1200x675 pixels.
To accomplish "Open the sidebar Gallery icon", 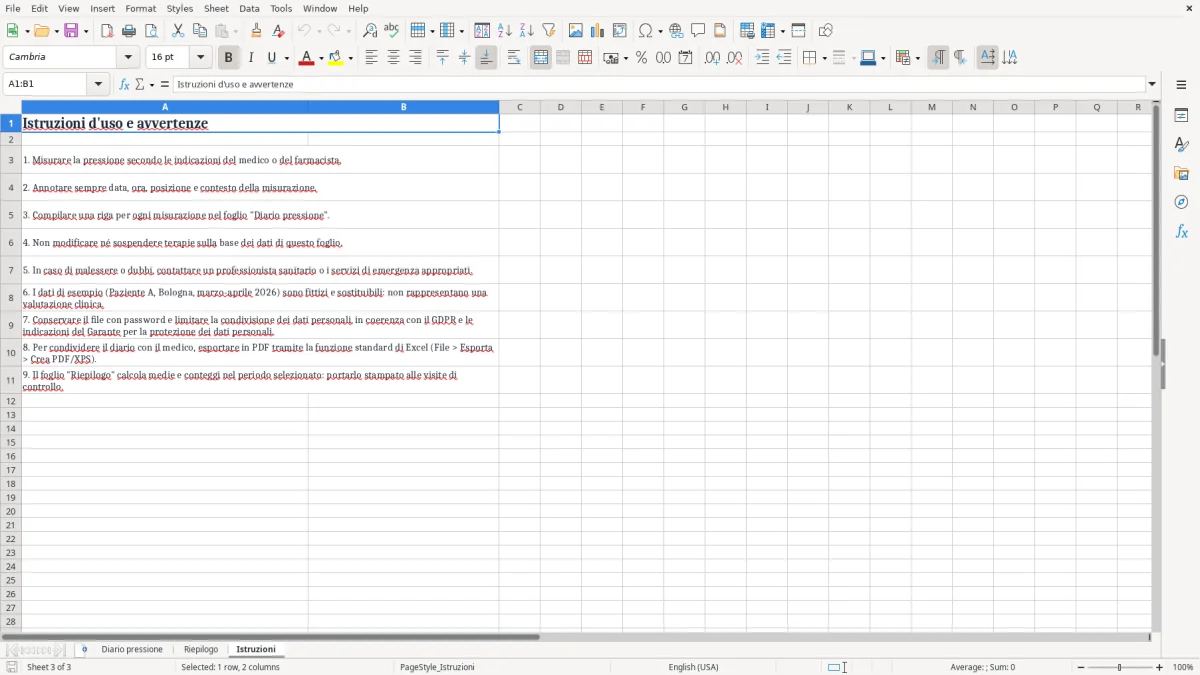I will [1181, 174].
